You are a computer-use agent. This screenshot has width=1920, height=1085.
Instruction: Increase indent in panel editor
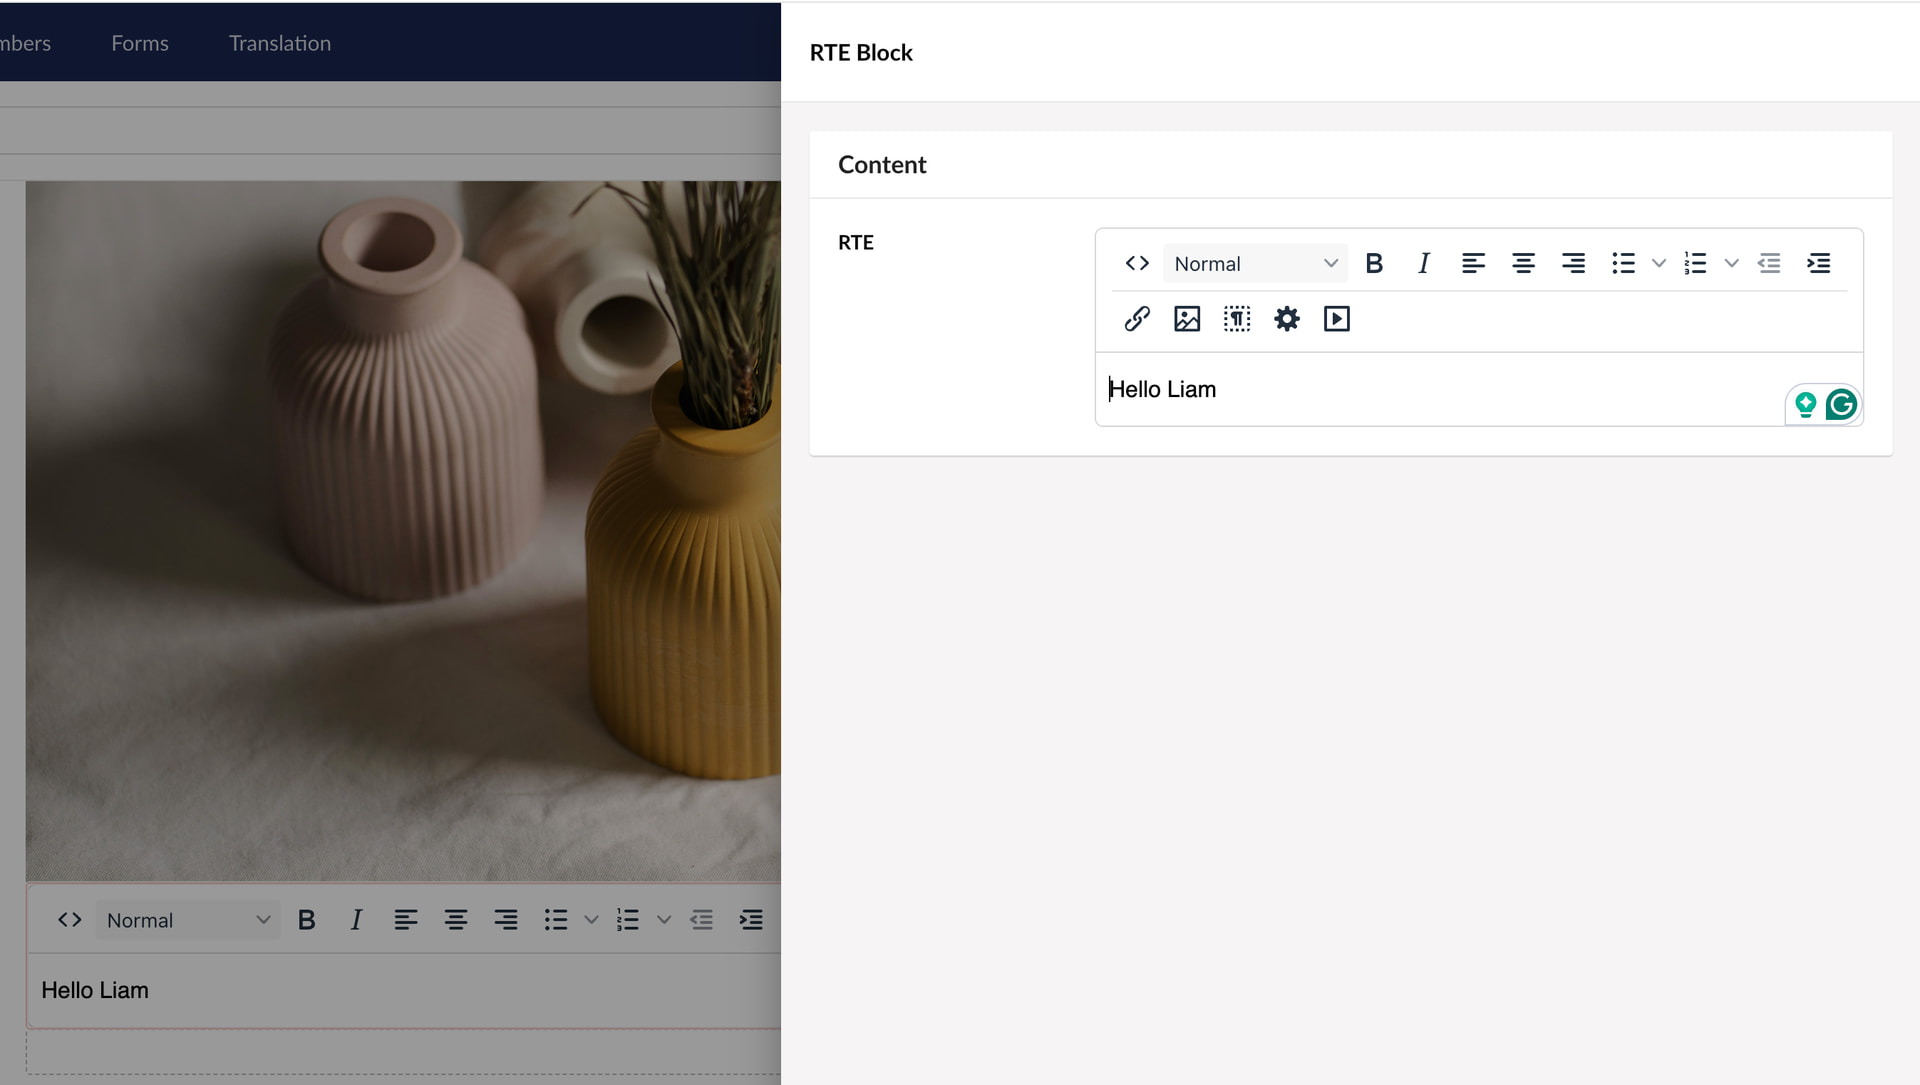click(1819, 263)
